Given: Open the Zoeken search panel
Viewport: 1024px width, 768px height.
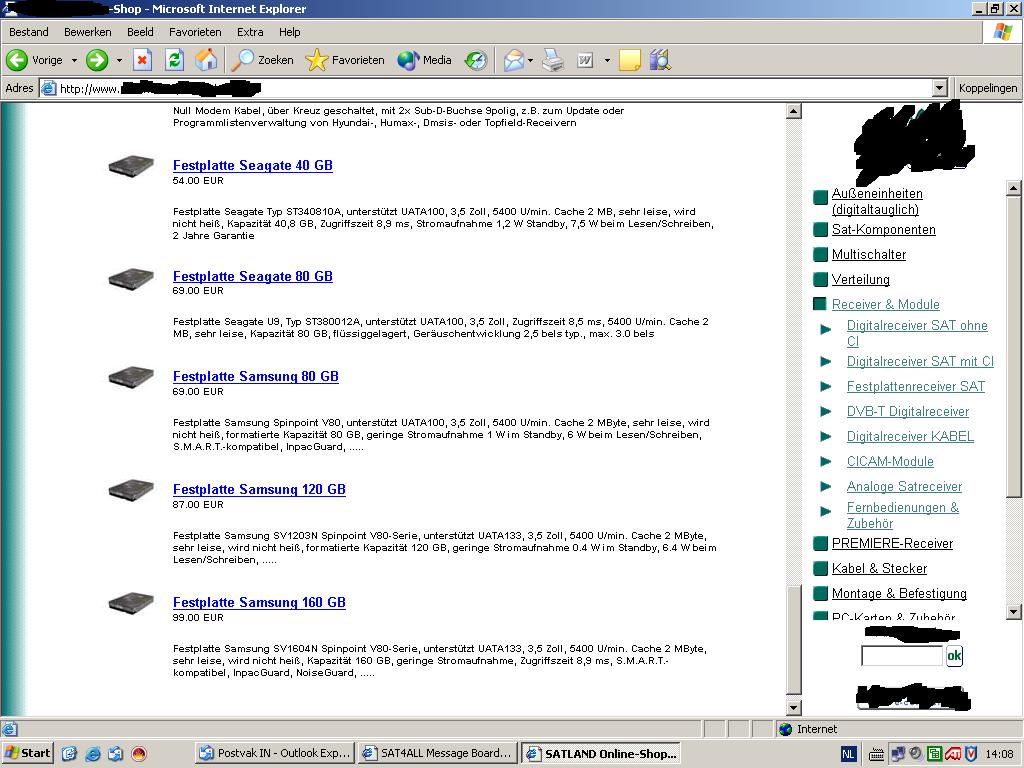Looking at the screenshot, I should (x=263, y=60).
